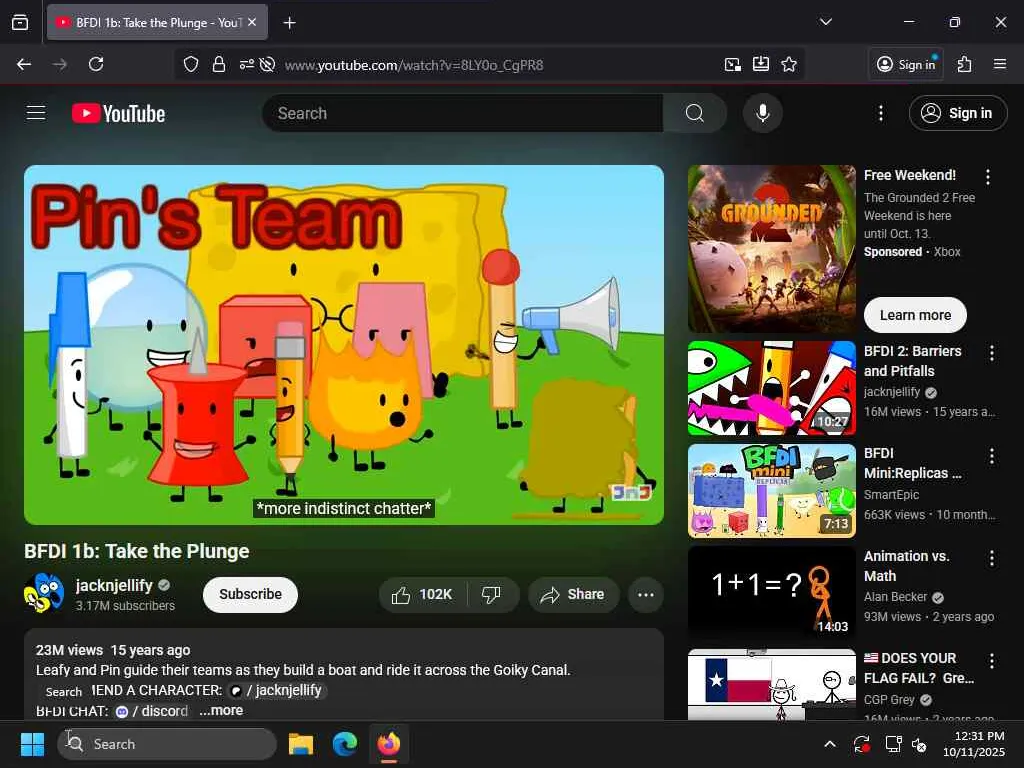Open Animation vs. Math title link
The width and height of the screenshot is (1024, 768).
pyautogui.click(x=906, y=566)
